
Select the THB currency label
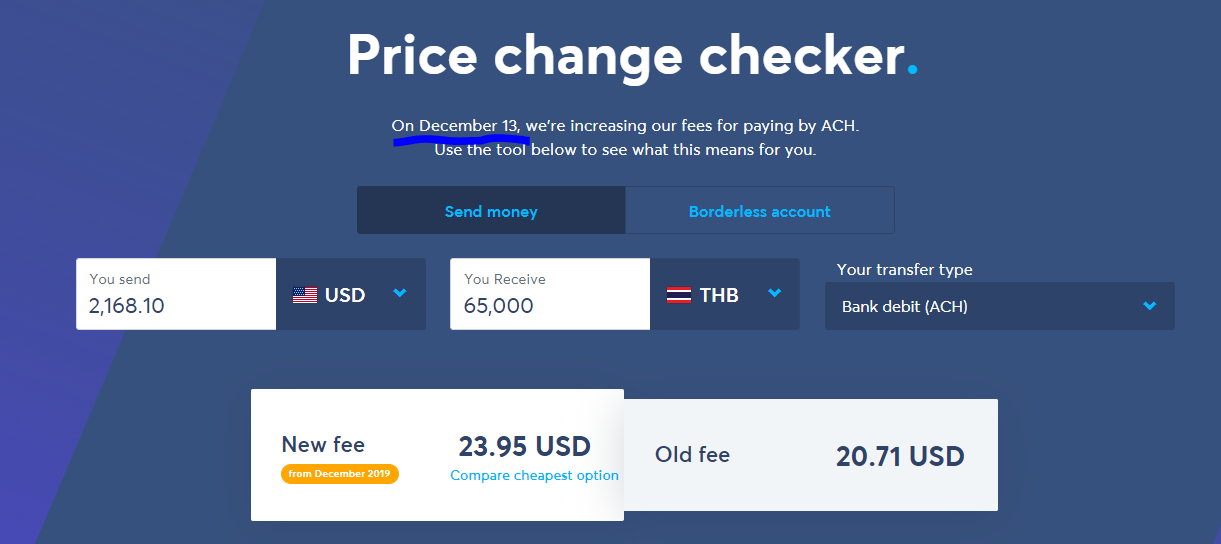click(719, 295)
